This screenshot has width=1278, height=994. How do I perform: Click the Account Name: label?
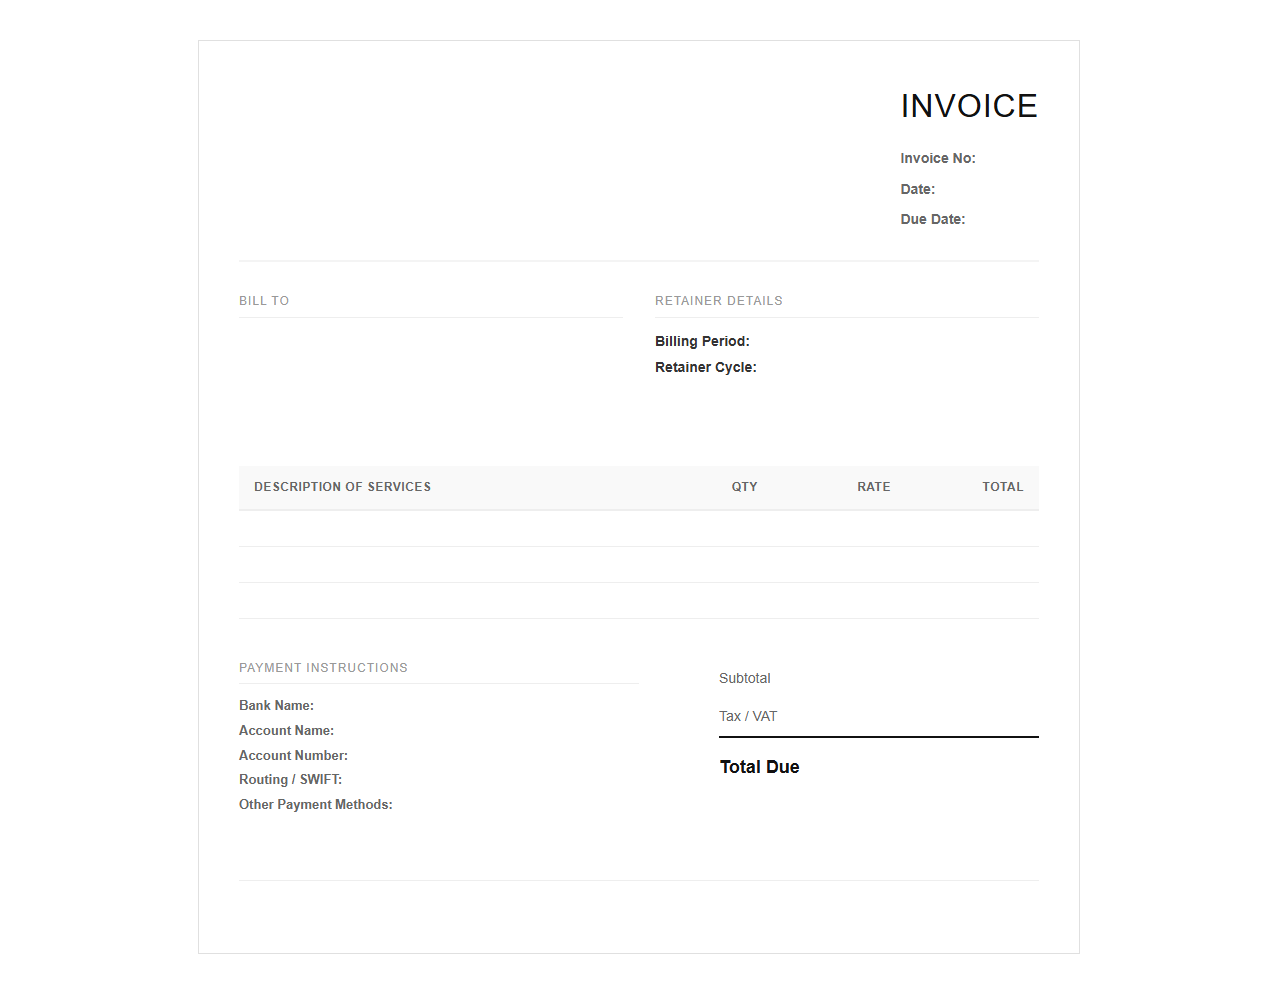coord(286,731)
